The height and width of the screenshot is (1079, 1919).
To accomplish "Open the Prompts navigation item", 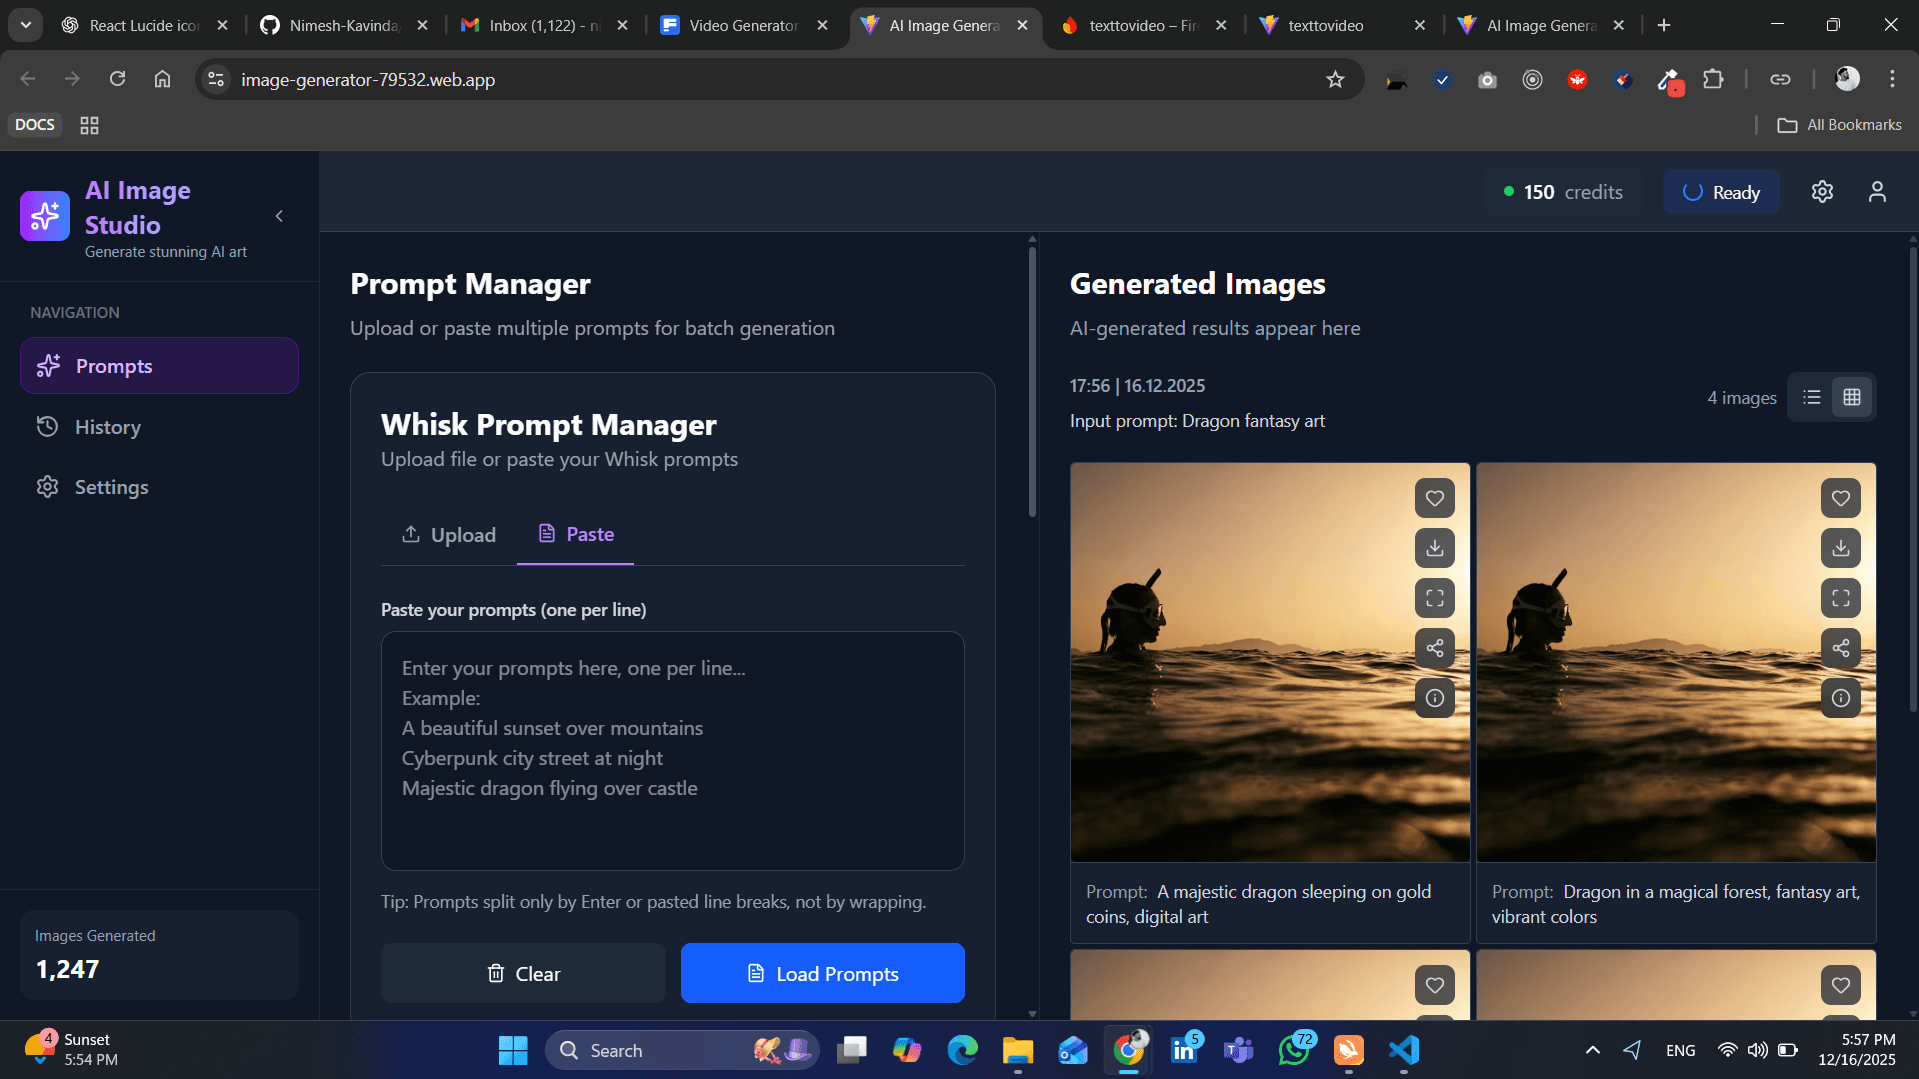I will [159, 366].
